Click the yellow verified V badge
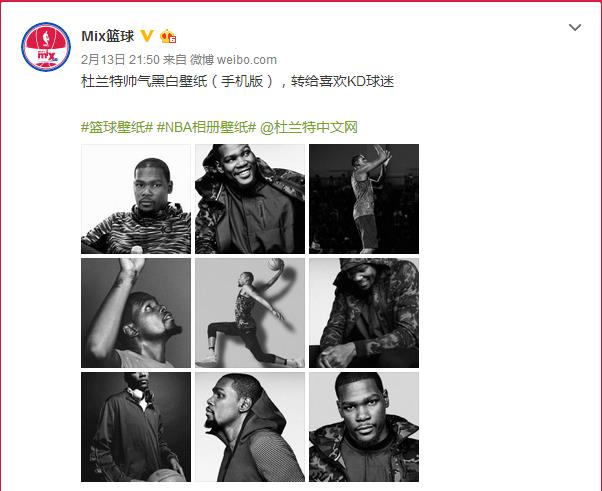Image resolution: width=602 pixels, height=491 pixels. coord(146,36)
